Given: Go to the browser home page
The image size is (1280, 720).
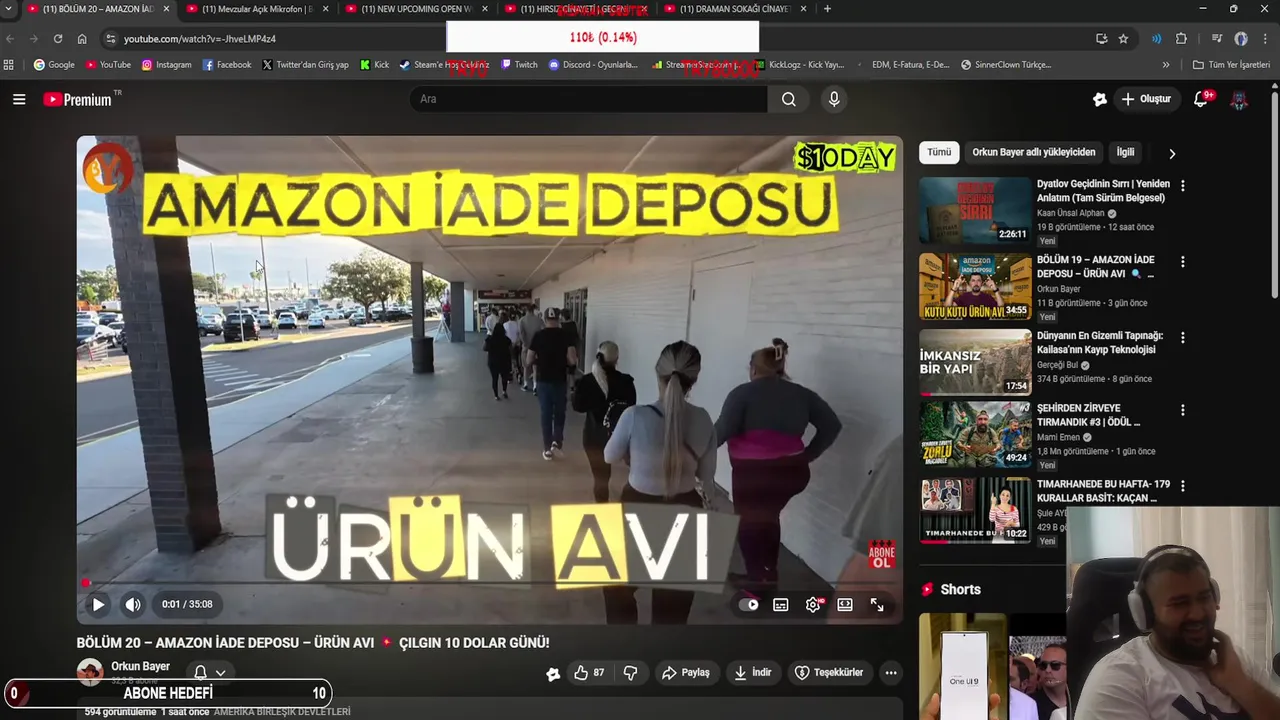Looking at the screenshot, I should pos(82,39).
